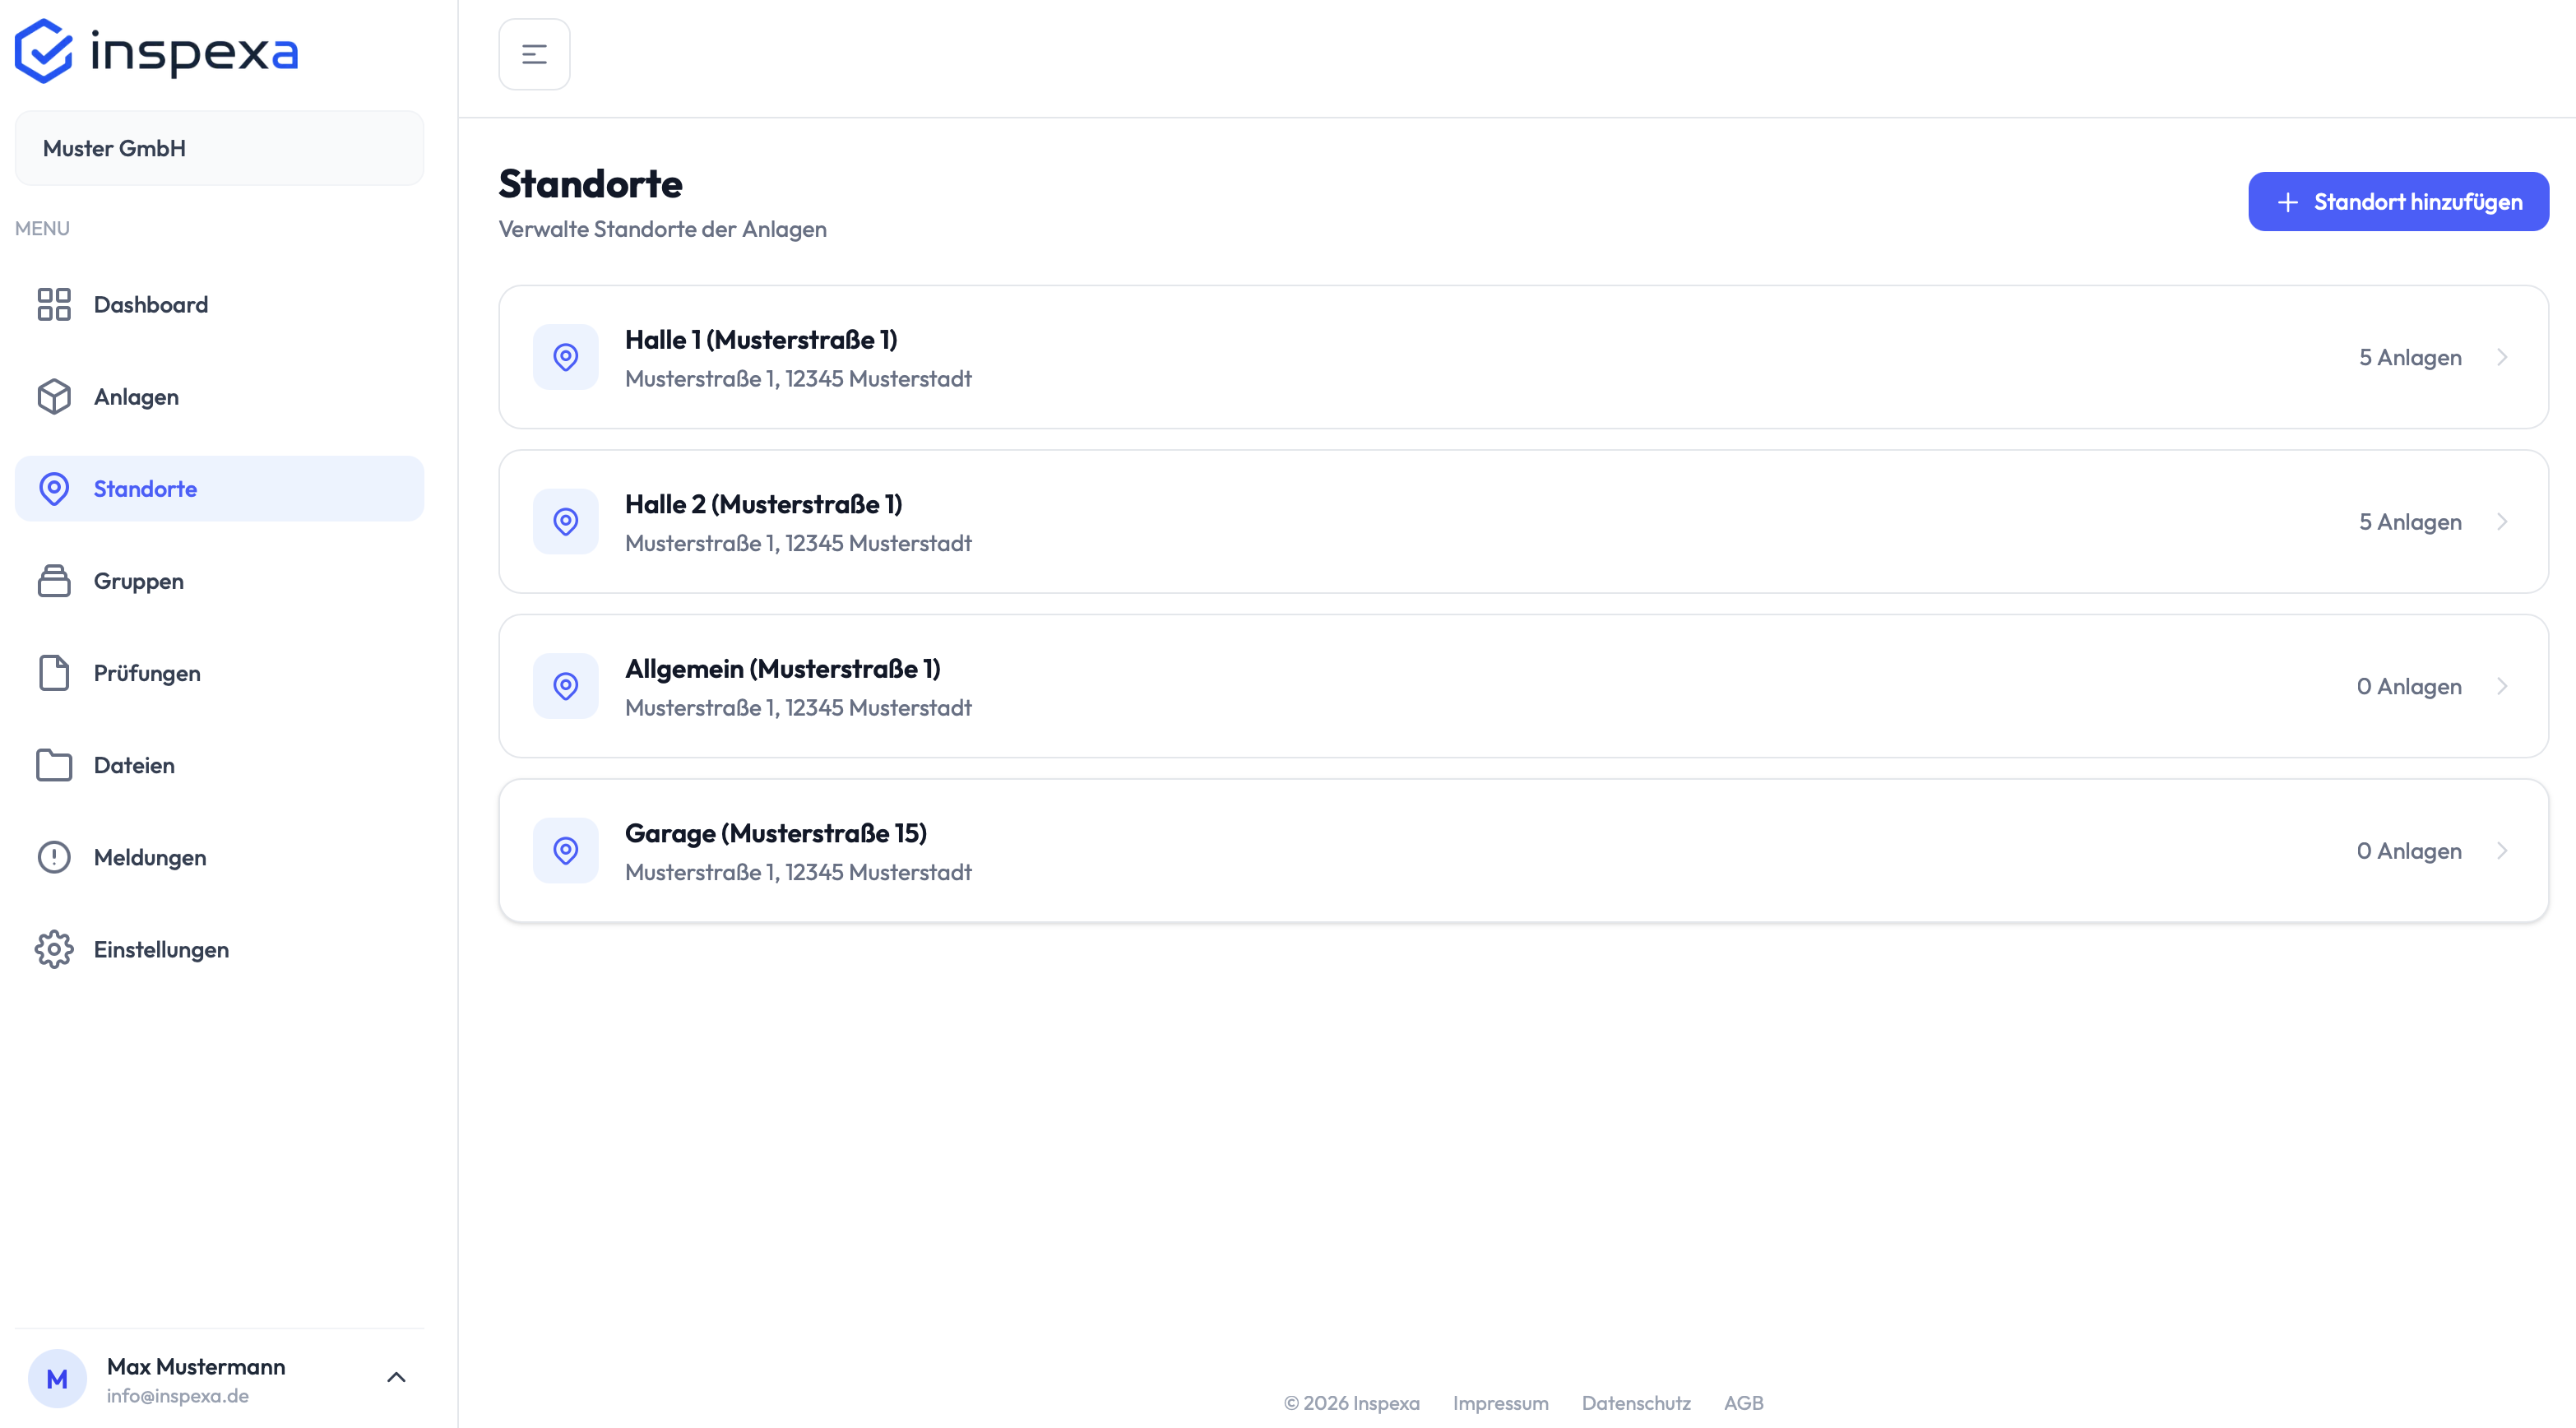Open the Prüfungen menu item
This screenshot has height=1428, width=2576.
pos(219,673)
